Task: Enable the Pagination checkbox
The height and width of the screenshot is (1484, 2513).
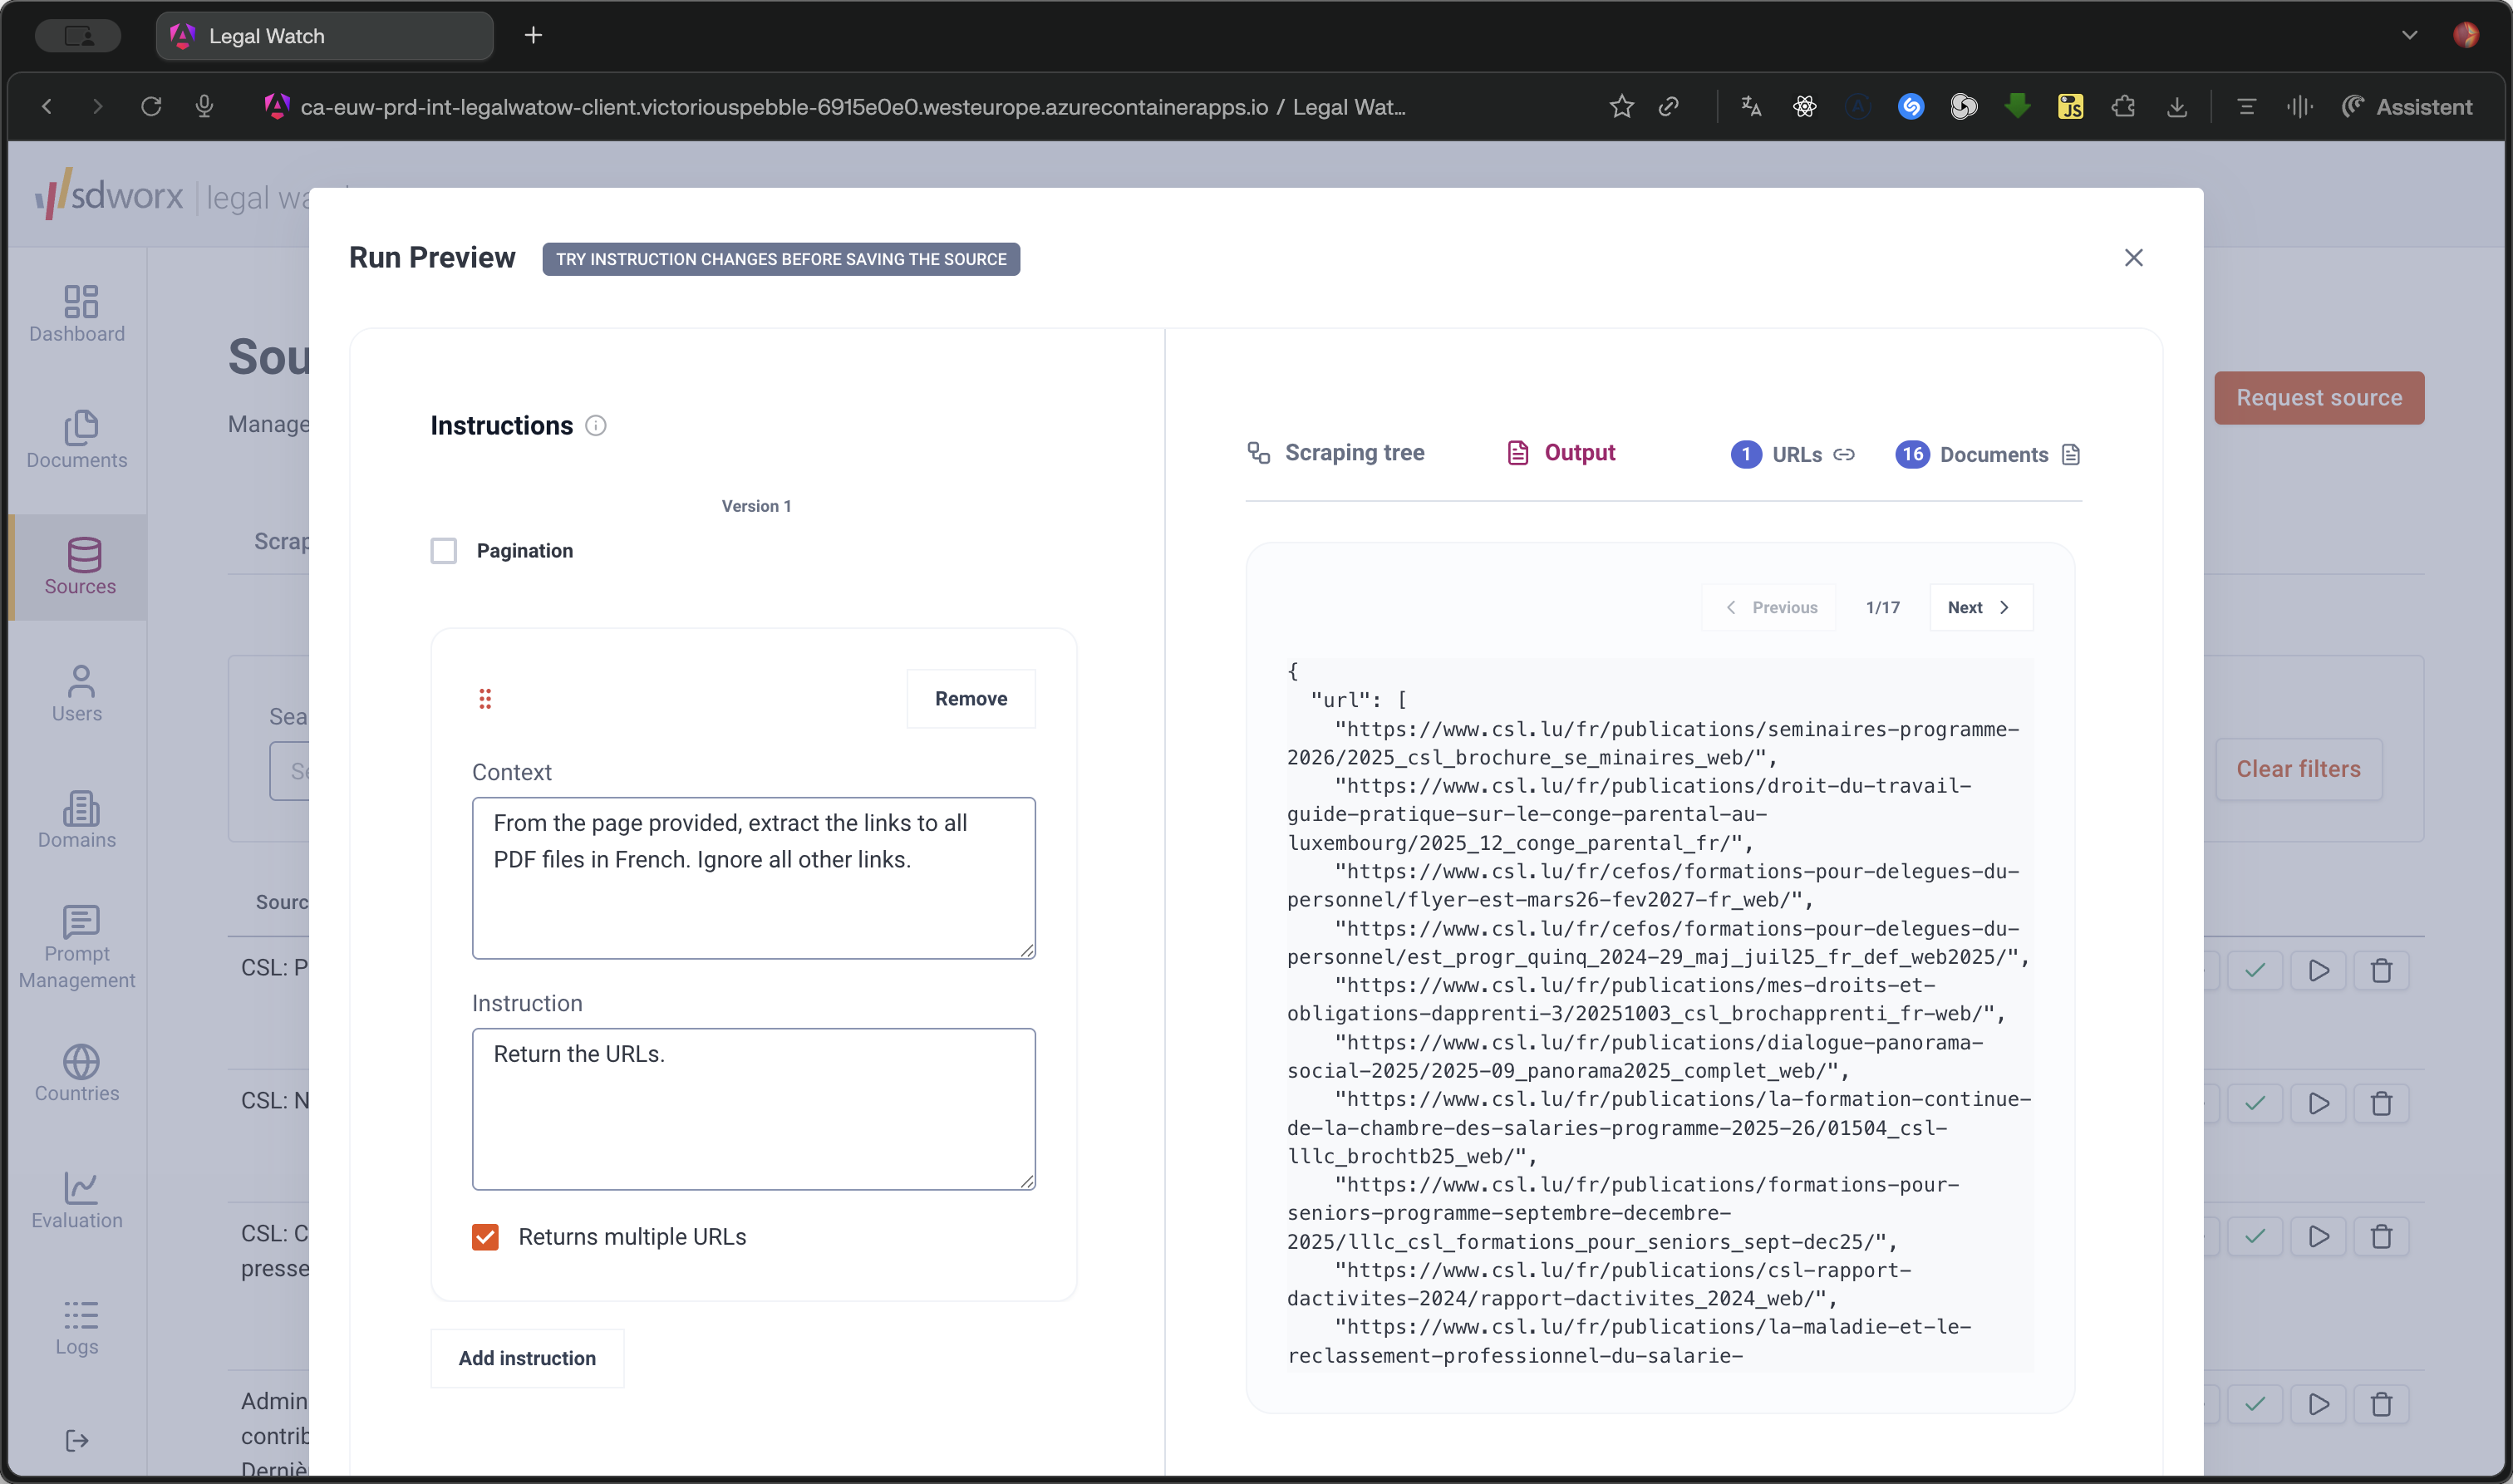Action: coord(443,551)
